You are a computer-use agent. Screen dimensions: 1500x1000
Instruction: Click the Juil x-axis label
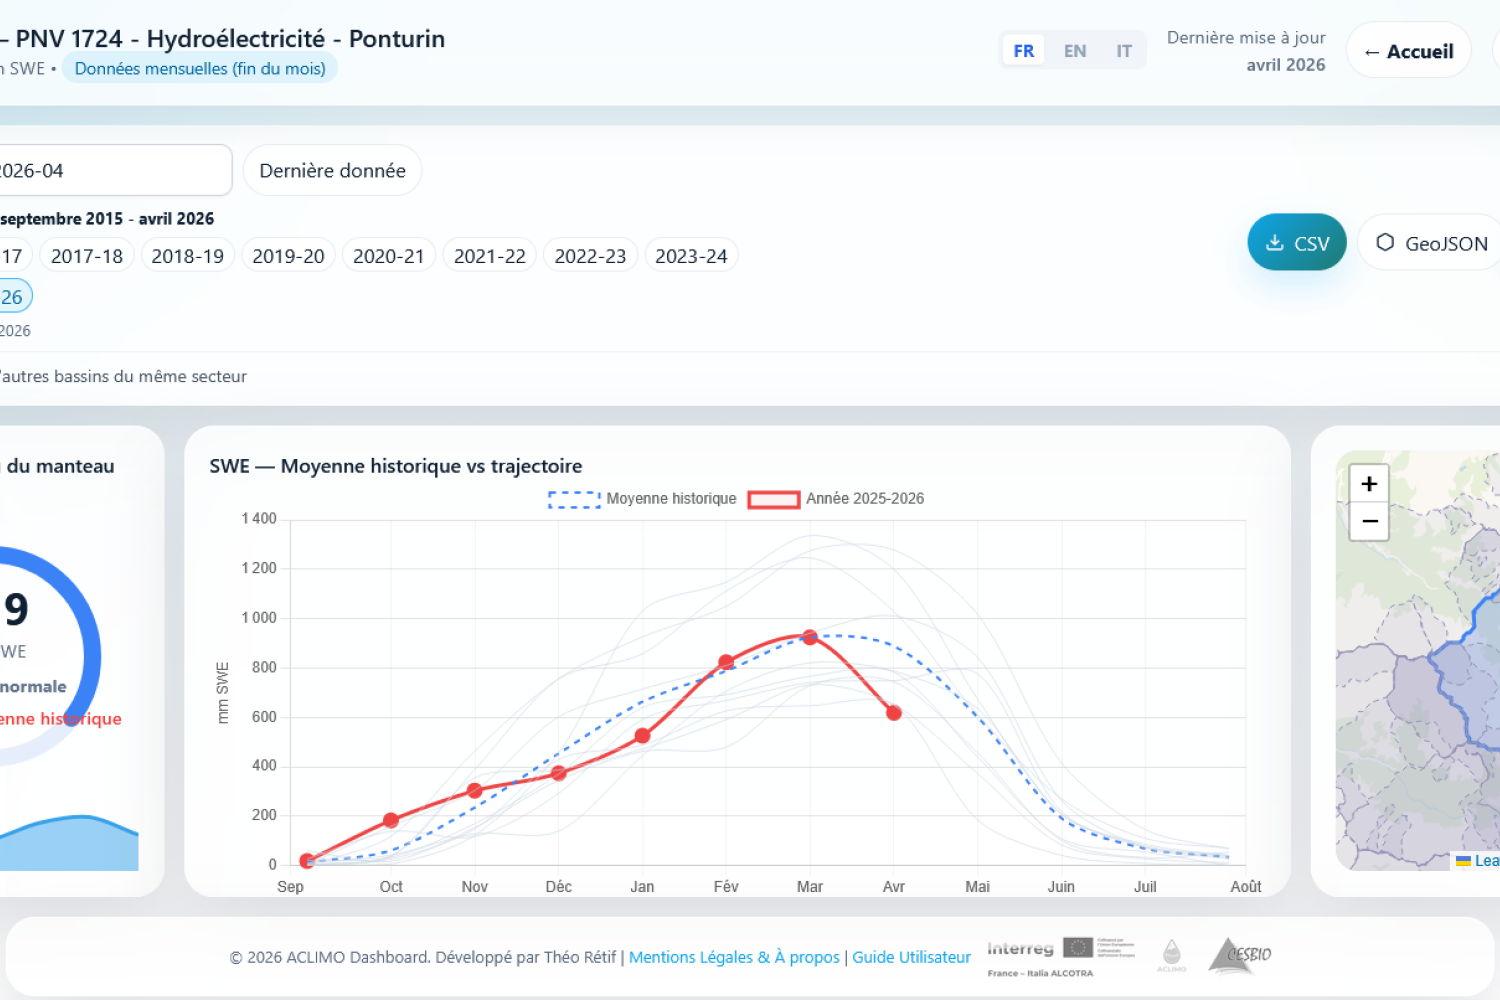coord(1145,886)
